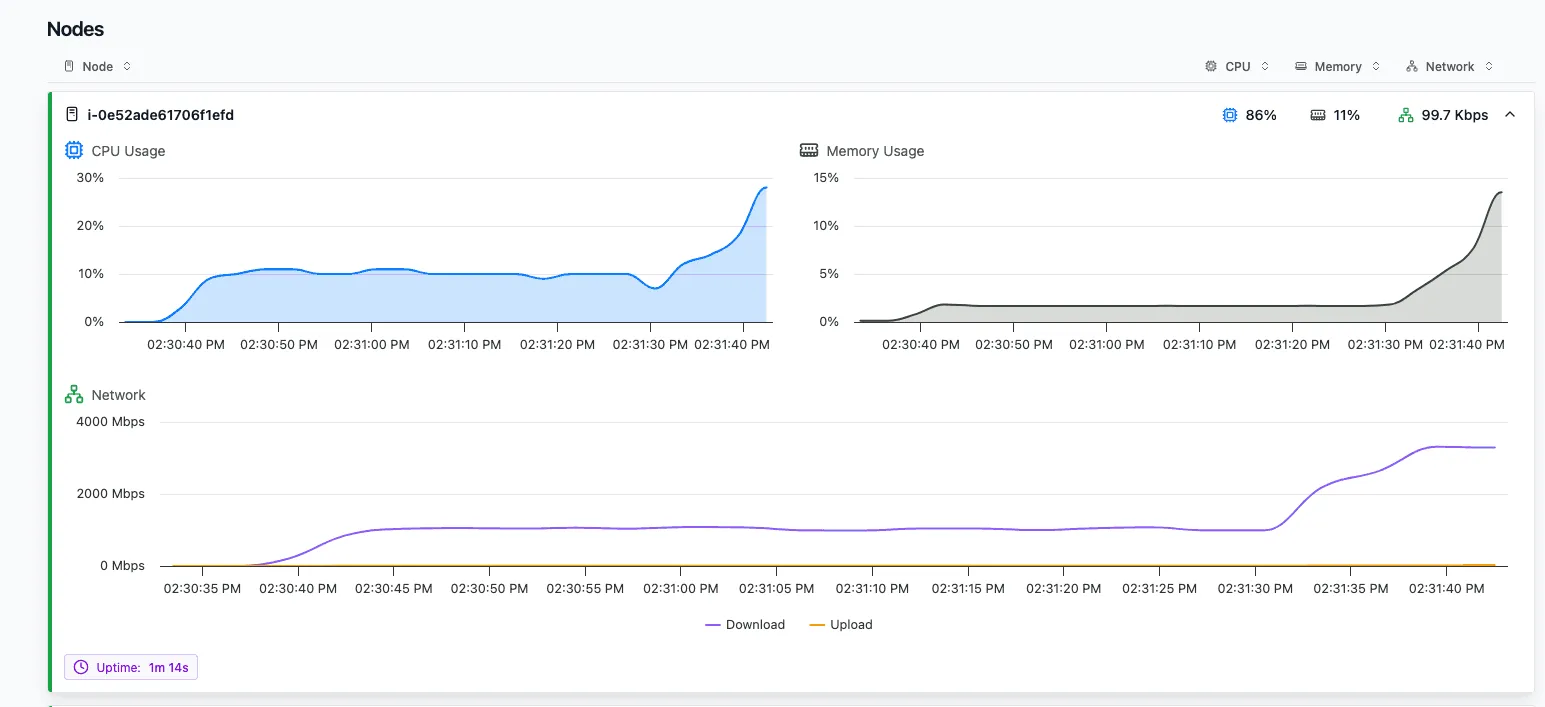The width and height of the screenshot is (1545, 707).
Task: Open the Network sort chevron
Action: [1488, 66]
